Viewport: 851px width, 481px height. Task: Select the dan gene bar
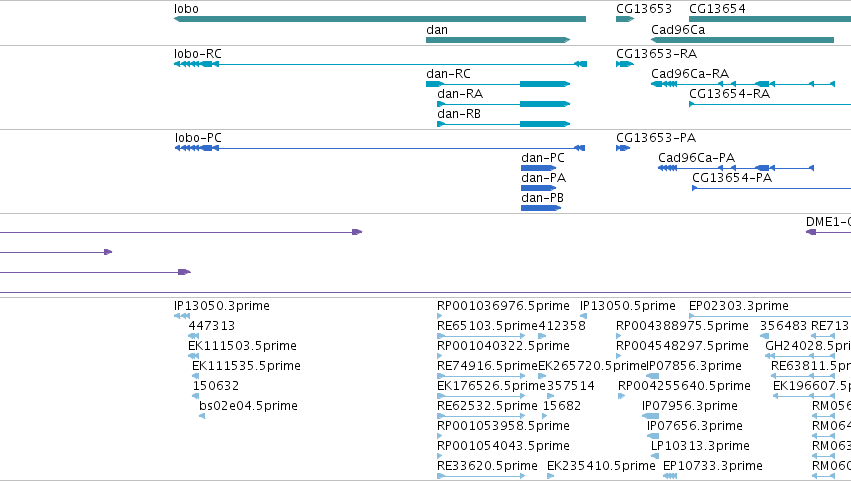point(498,40)
